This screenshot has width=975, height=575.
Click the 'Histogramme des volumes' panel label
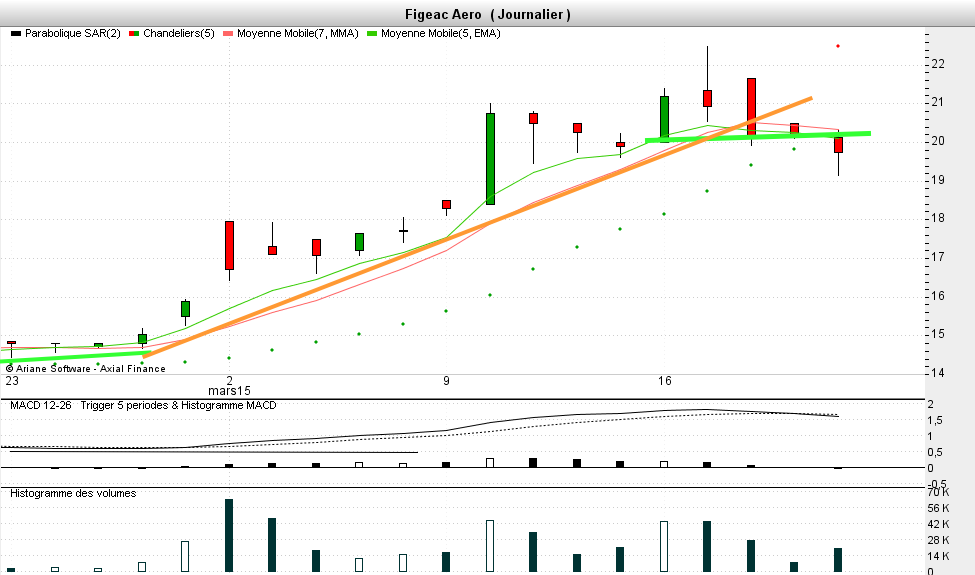coord(73,494)
